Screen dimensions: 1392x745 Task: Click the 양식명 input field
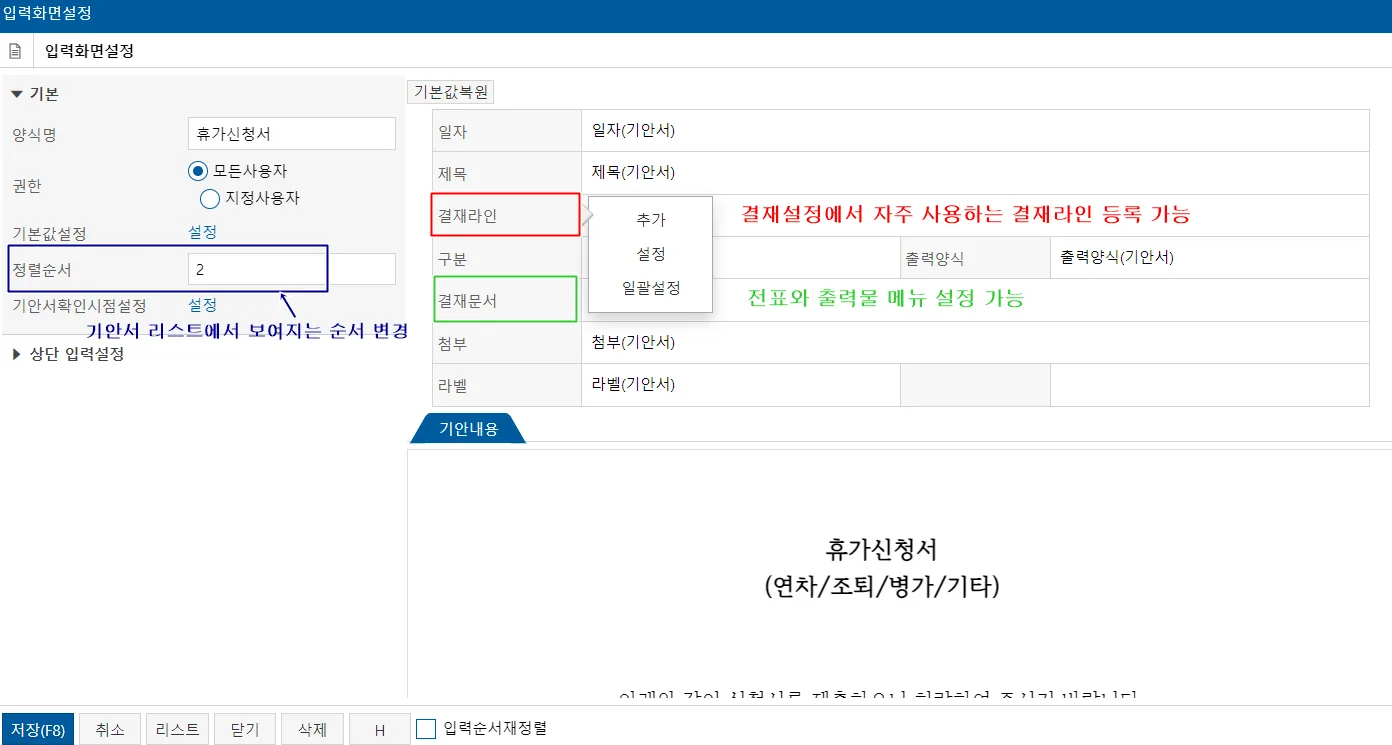coord(292,134)
